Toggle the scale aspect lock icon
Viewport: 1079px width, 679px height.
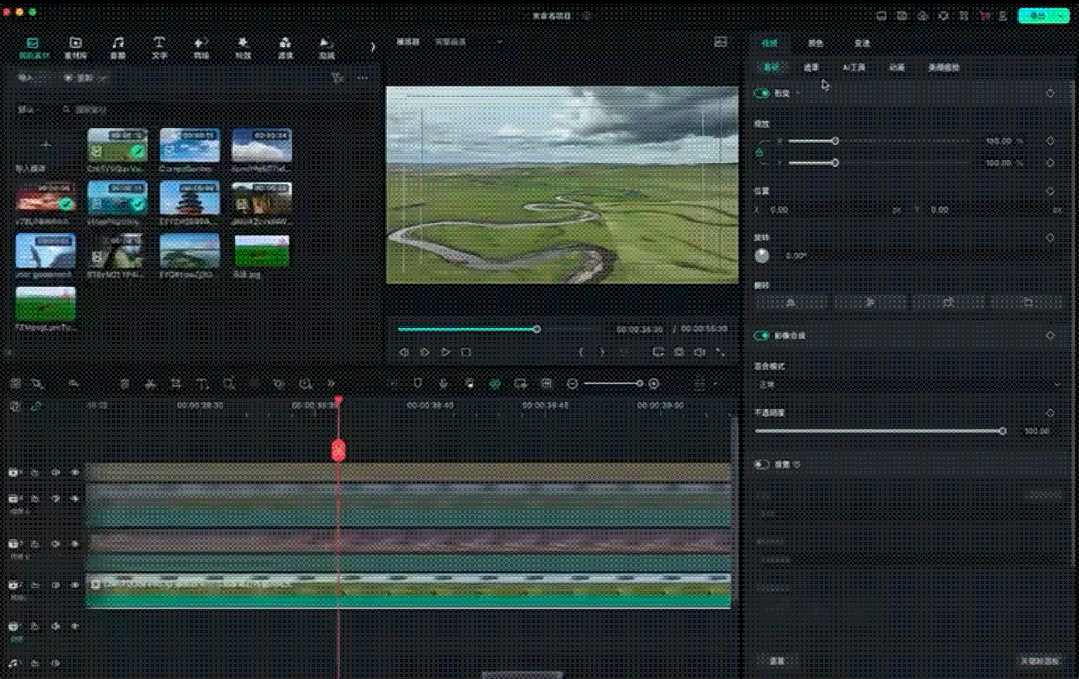click(x=760, y=152)
